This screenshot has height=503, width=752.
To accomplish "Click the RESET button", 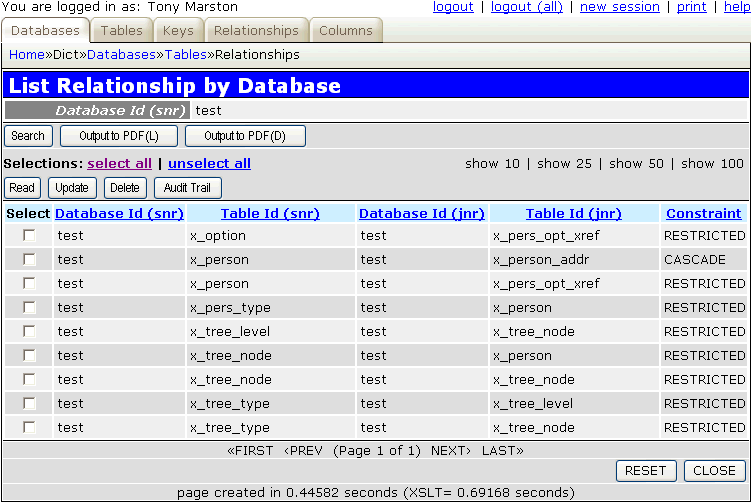I will coord(645,471).
